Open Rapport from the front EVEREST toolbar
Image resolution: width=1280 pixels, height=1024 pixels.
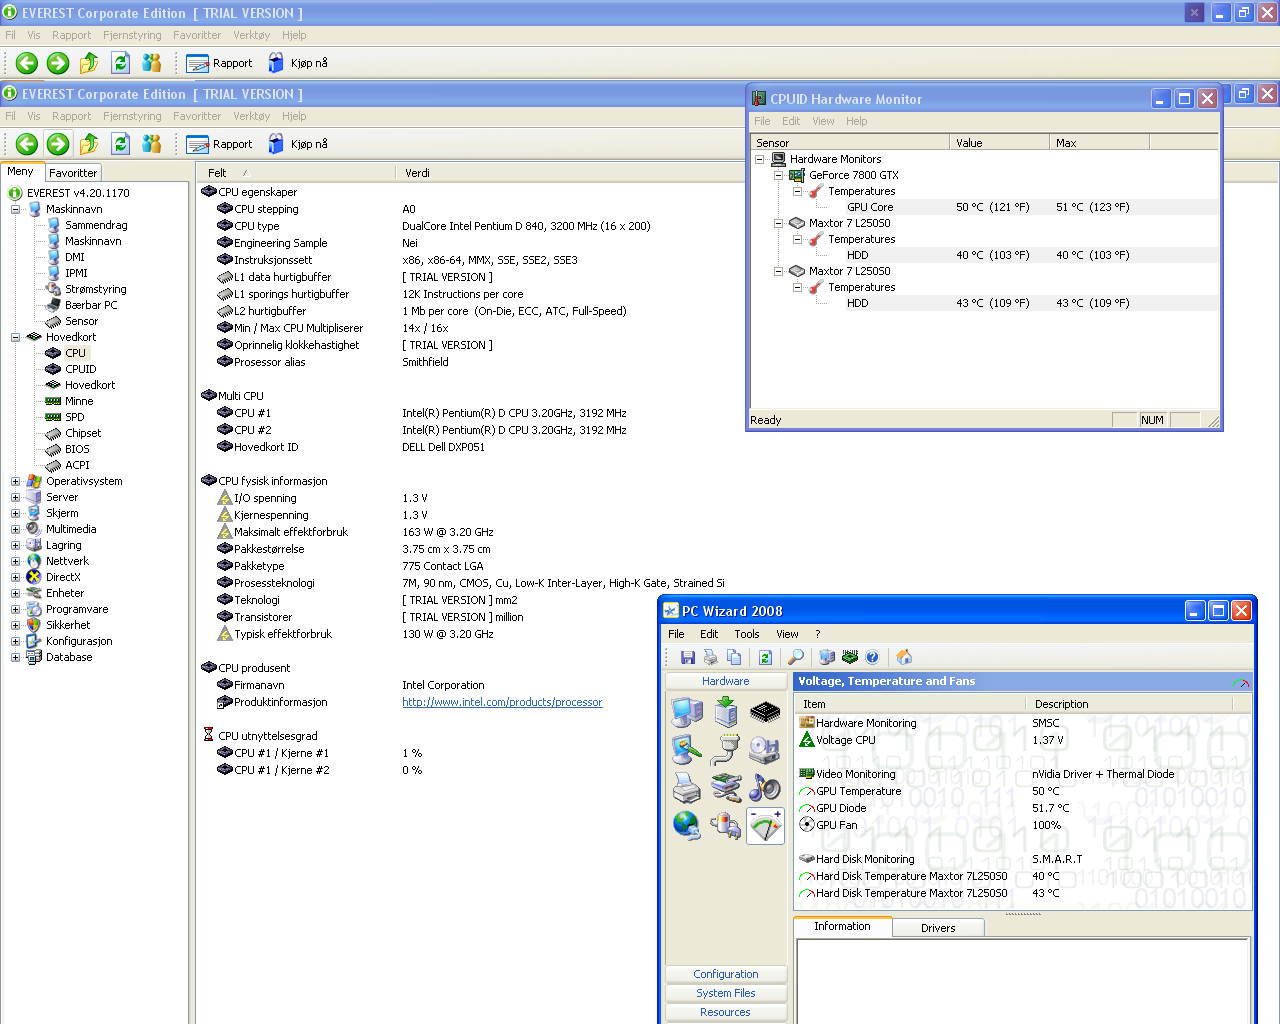[219, 144]
